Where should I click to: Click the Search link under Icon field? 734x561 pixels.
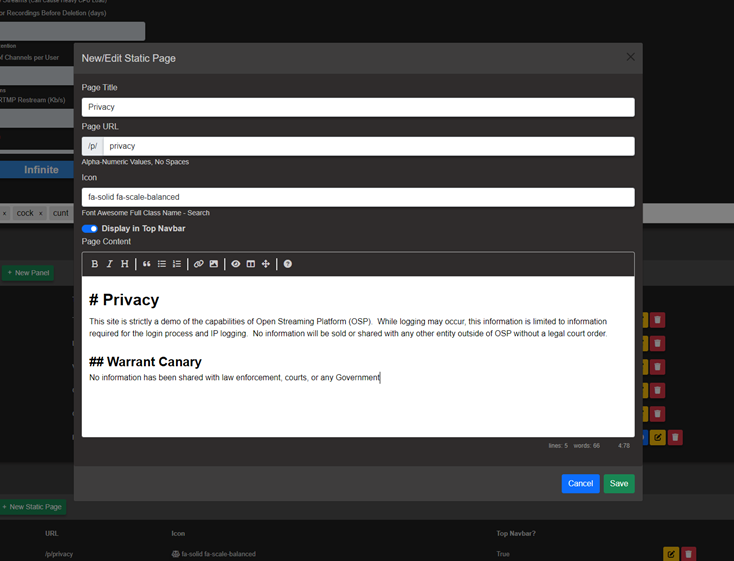point(198,213)
